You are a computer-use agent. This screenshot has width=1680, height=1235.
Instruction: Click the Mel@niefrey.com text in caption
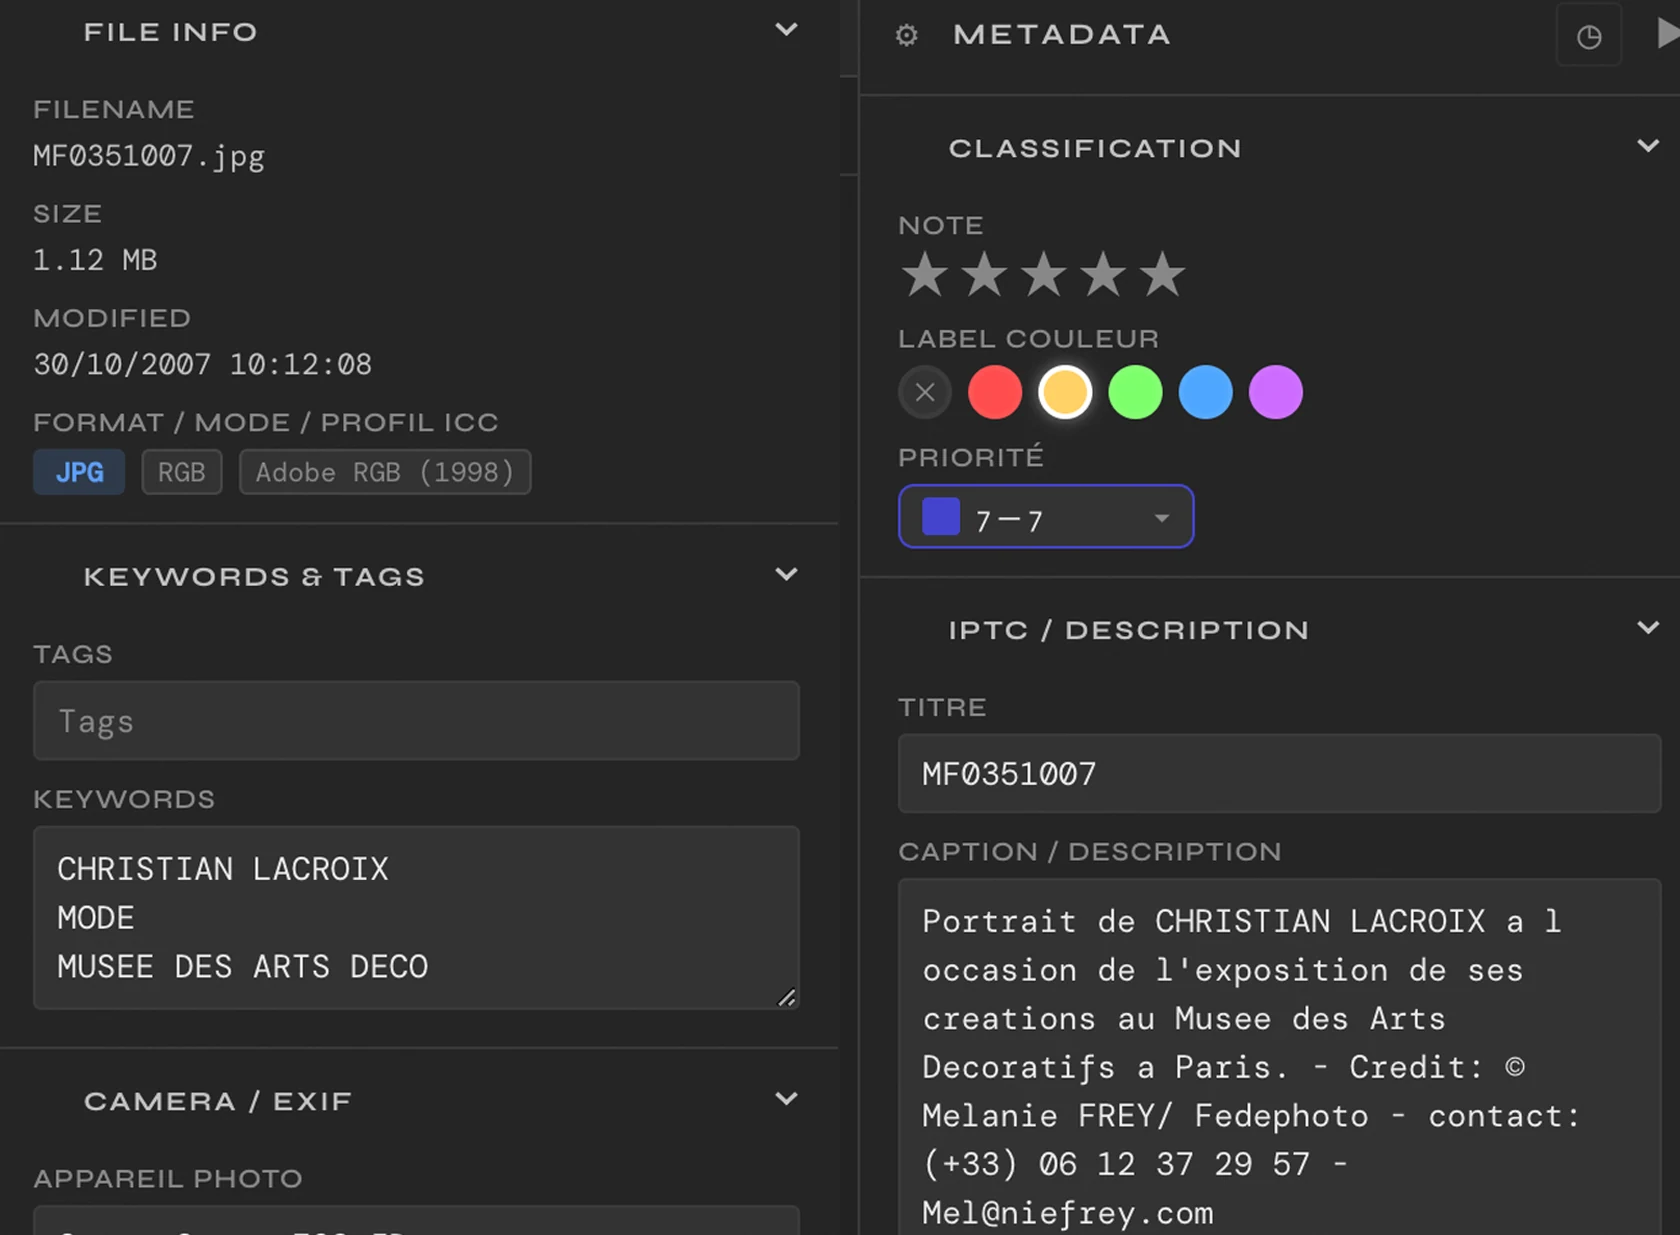pos(1067,1213)
